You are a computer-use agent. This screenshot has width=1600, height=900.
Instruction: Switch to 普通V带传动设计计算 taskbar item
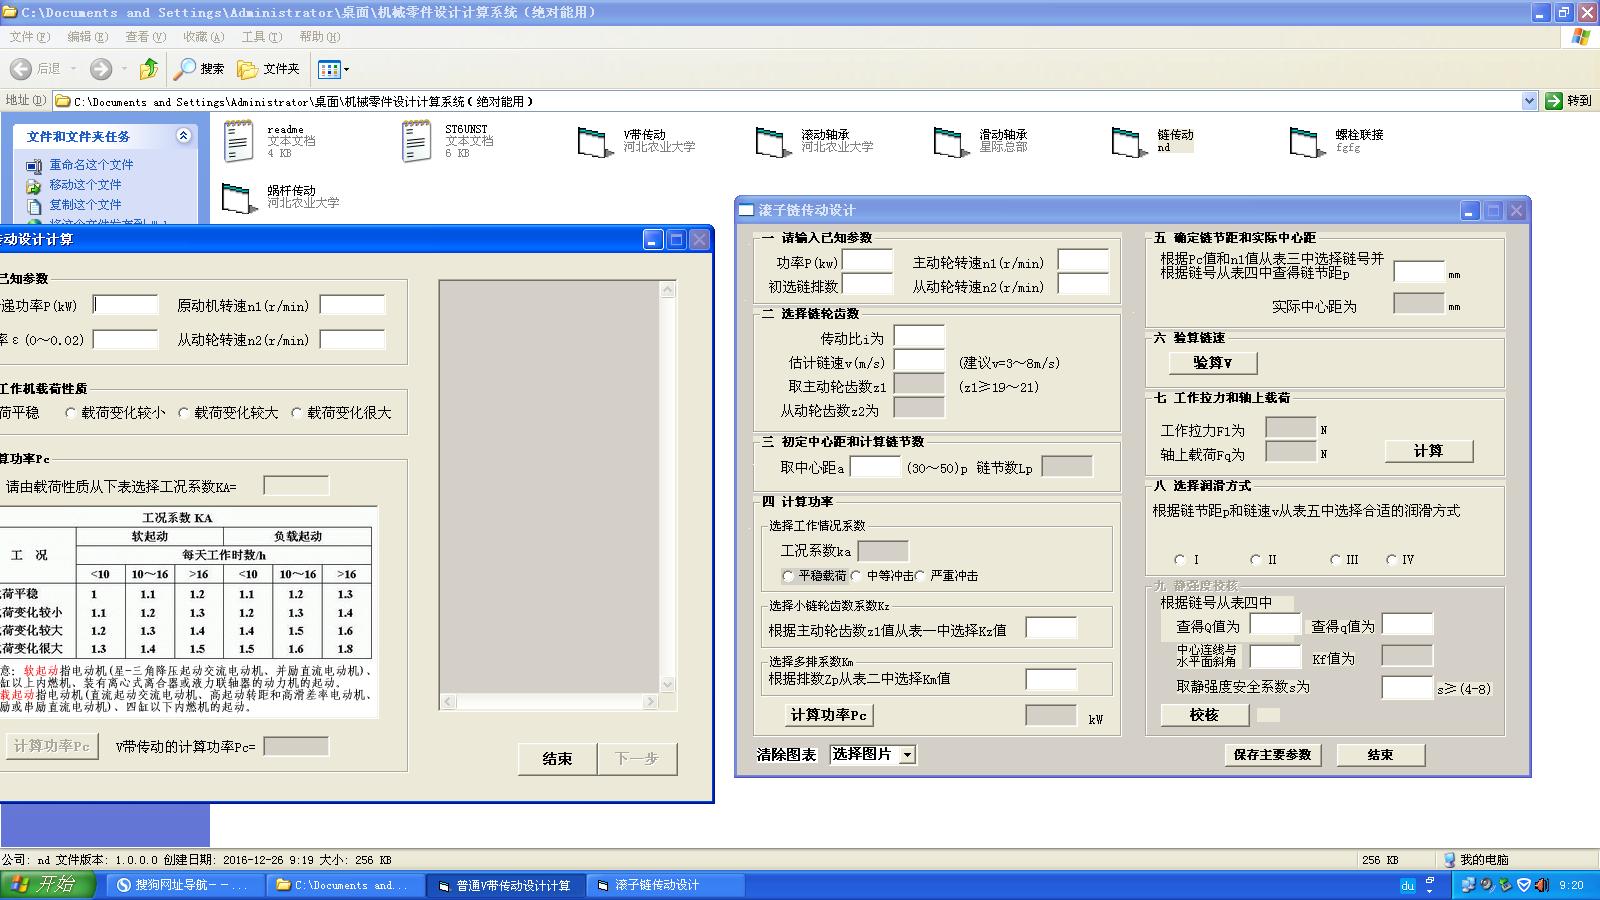point(504,885)
